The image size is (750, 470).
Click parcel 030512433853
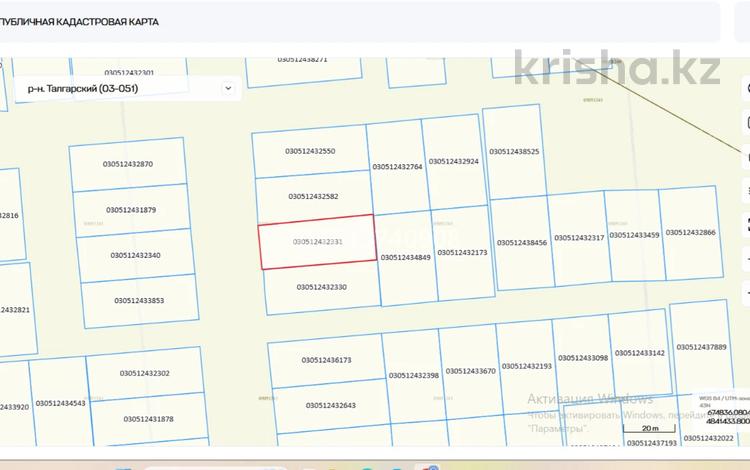(139, 301)
